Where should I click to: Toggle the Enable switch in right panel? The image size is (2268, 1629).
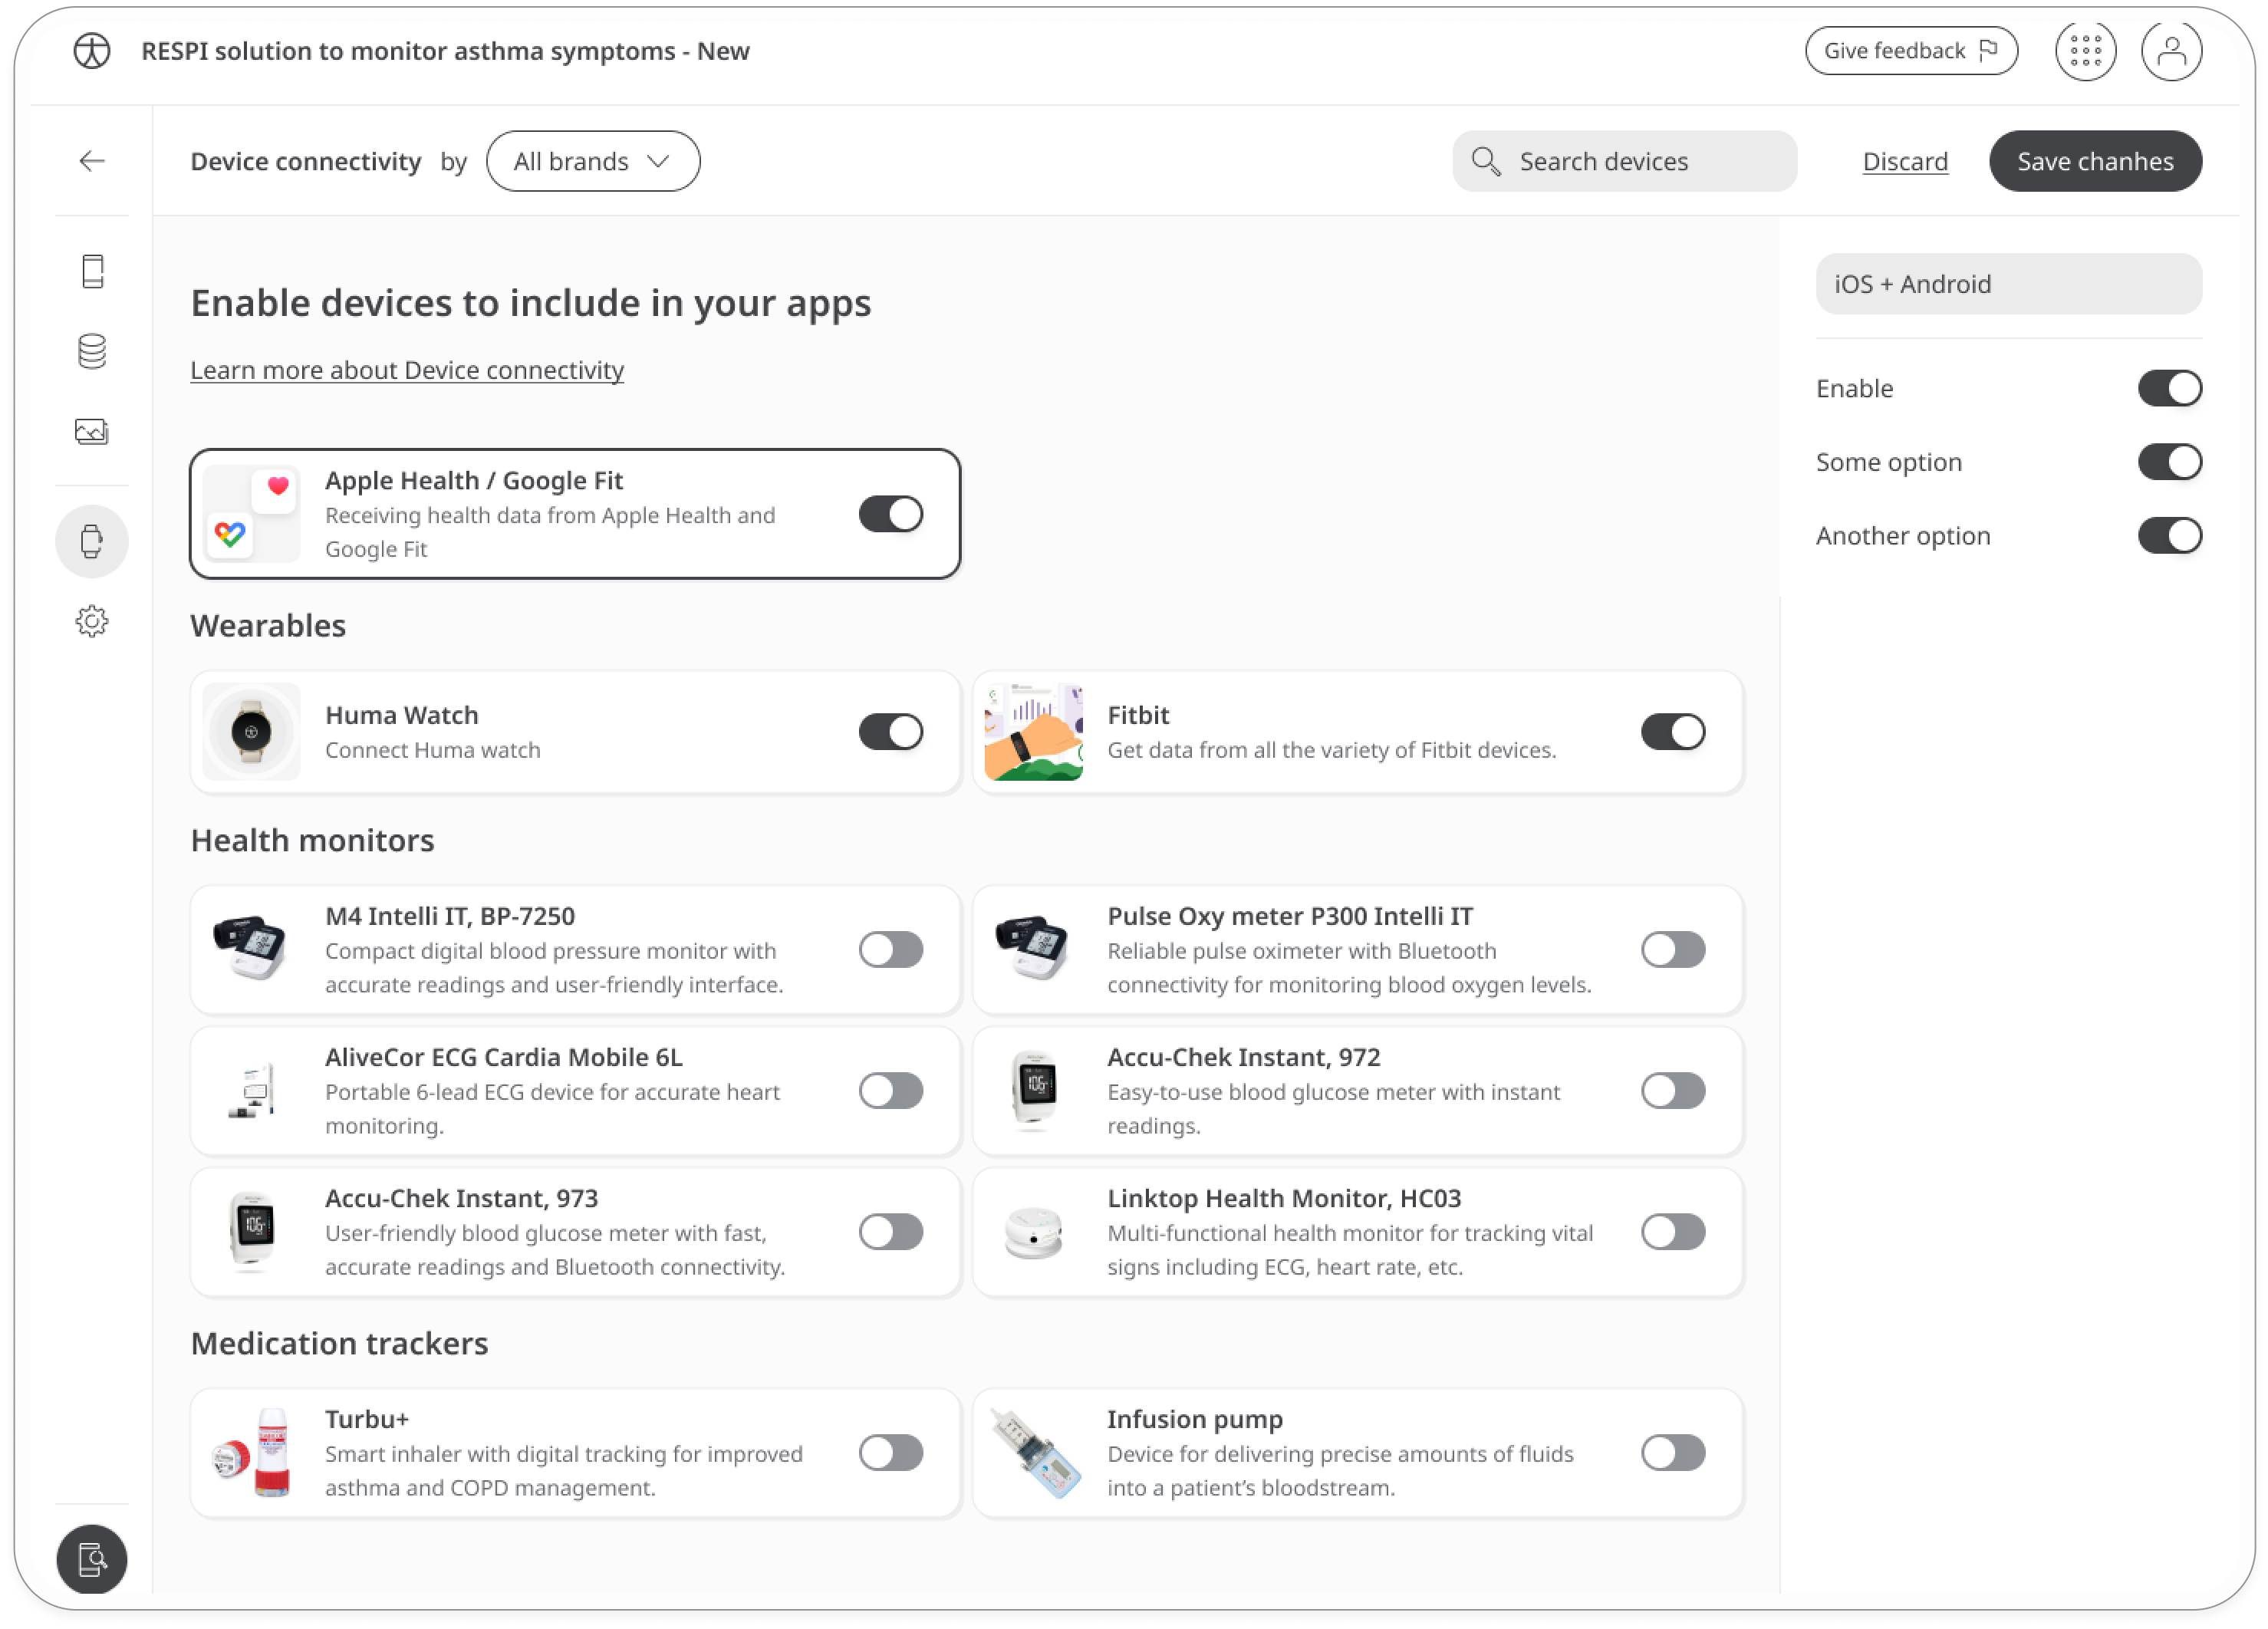pyautogui.click(x=2169, y=388)
